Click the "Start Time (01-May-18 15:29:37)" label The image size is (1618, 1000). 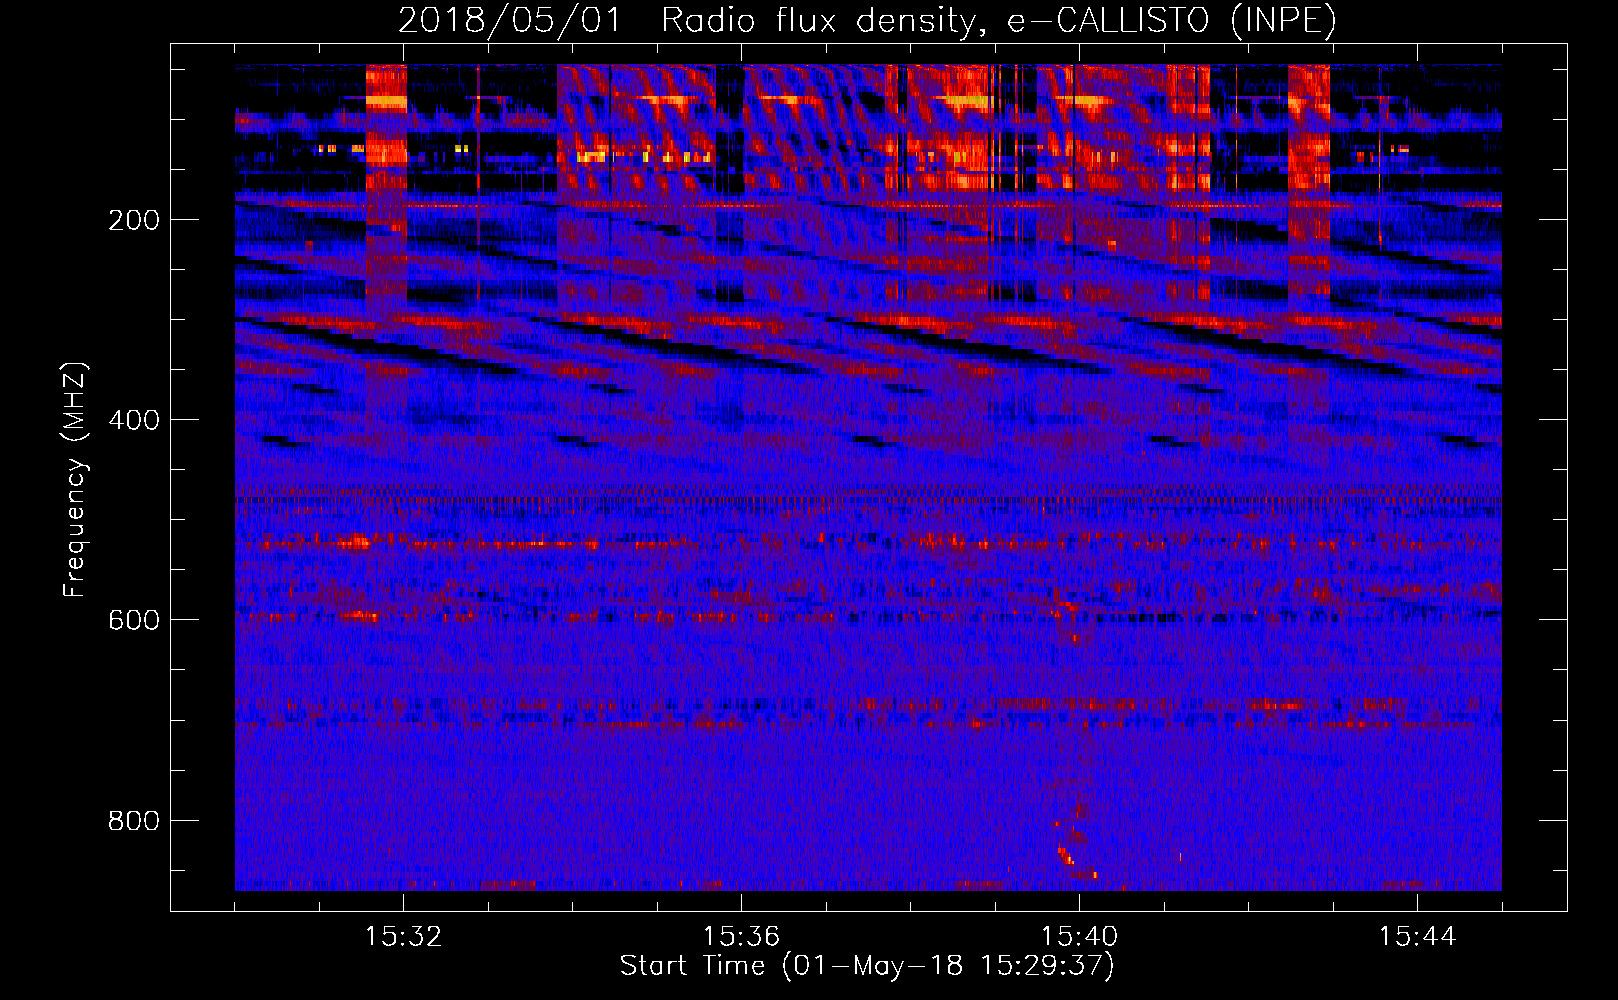(867, 966)
